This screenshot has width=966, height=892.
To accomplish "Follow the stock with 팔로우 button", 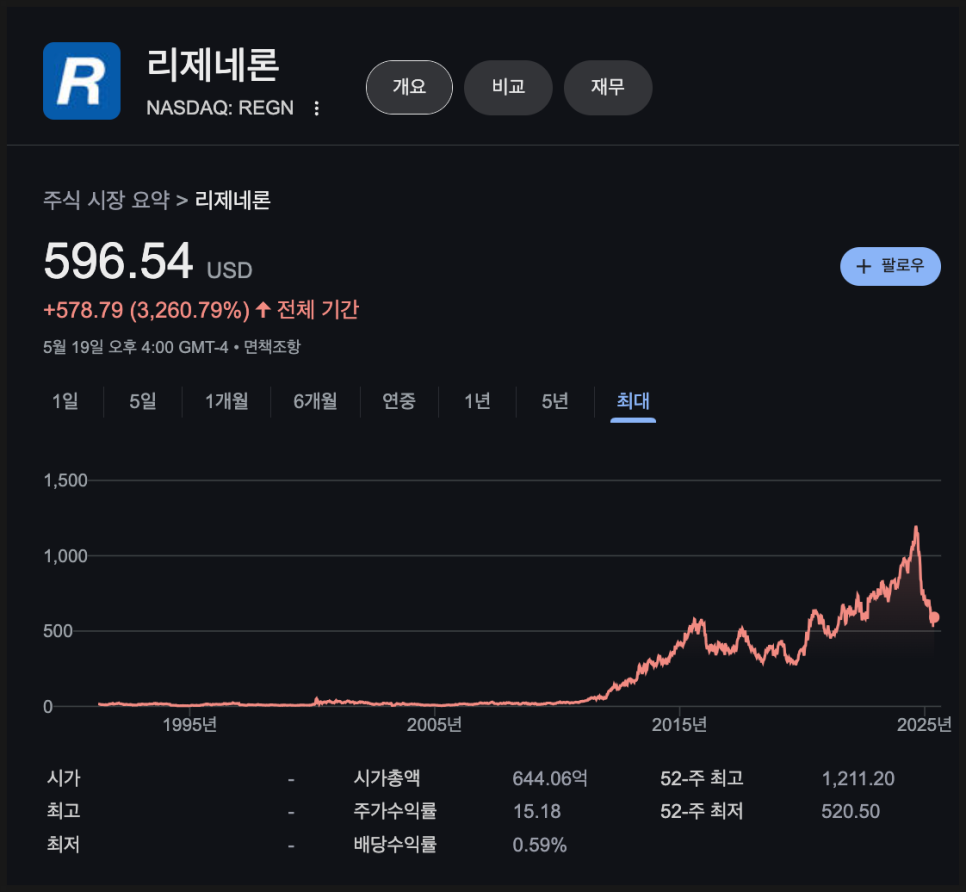I will point(890,266).
